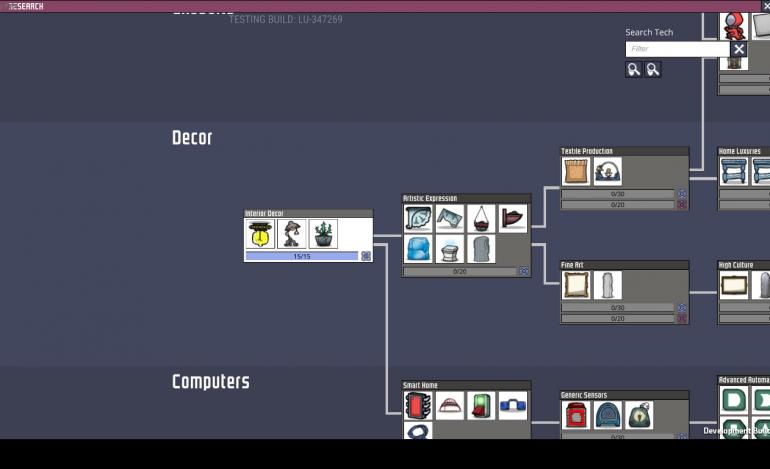Select the eye-shaped sensor icon in Generic Sensors

(639, 415)
